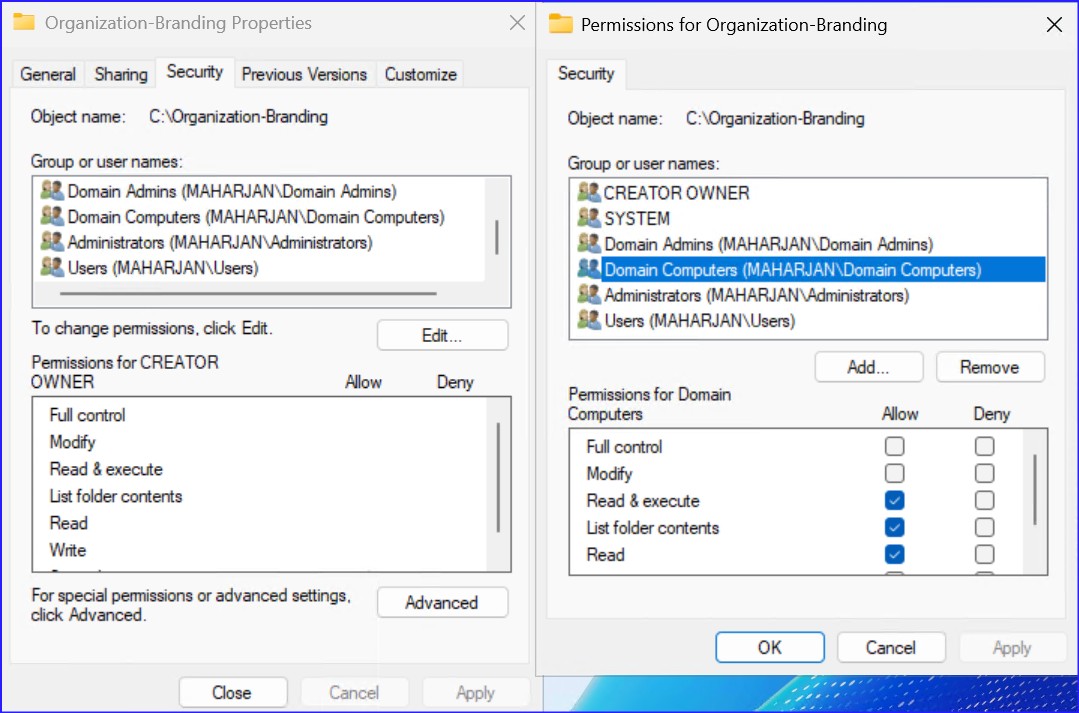Open Advanced security settings
The image size is (1079, 713).
(441, 602)
